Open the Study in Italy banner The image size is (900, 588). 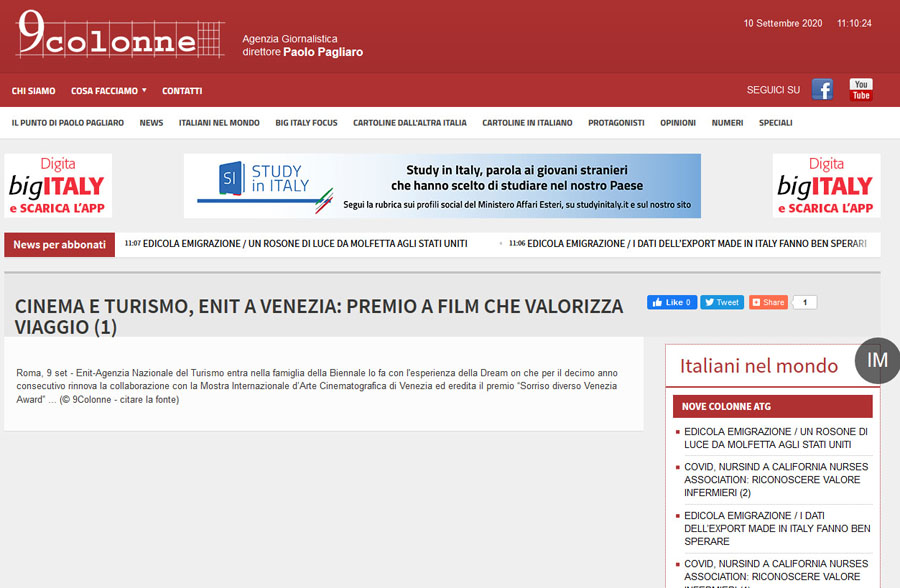442,186
